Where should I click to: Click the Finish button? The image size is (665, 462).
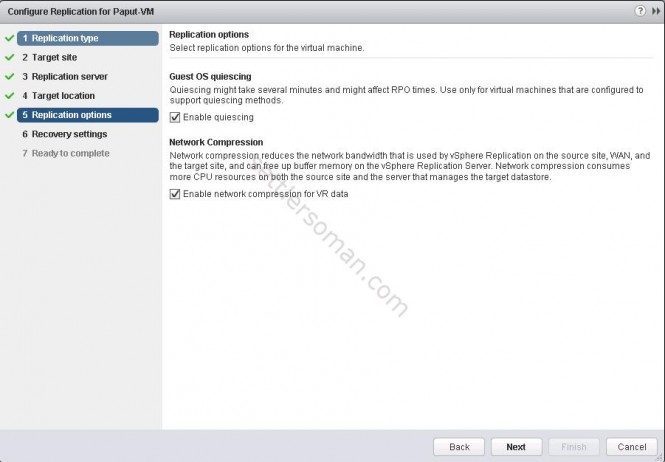click(x=573, y=446)
